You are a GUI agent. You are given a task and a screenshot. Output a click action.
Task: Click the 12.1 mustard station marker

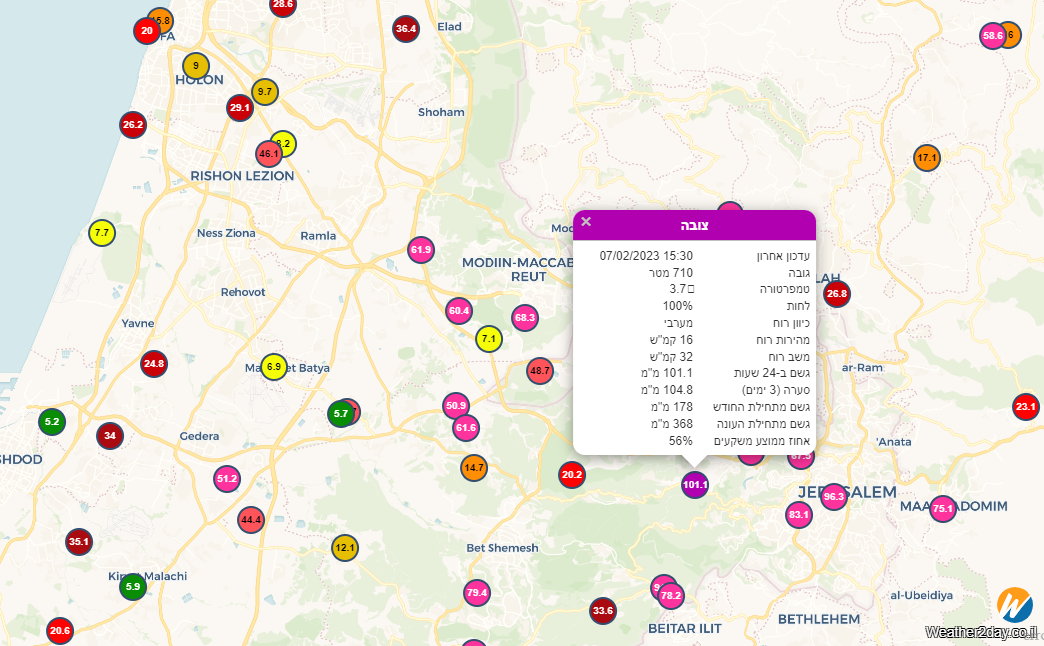[345, 548]
